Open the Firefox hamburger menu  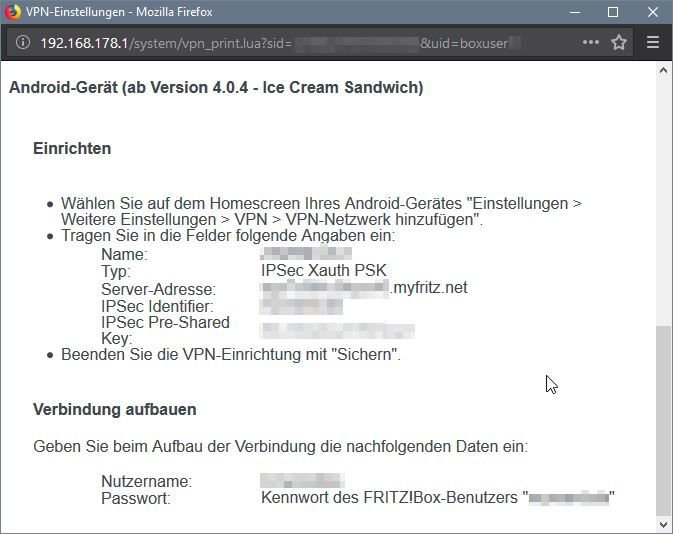pyautogui.click(x=652, y=42)
